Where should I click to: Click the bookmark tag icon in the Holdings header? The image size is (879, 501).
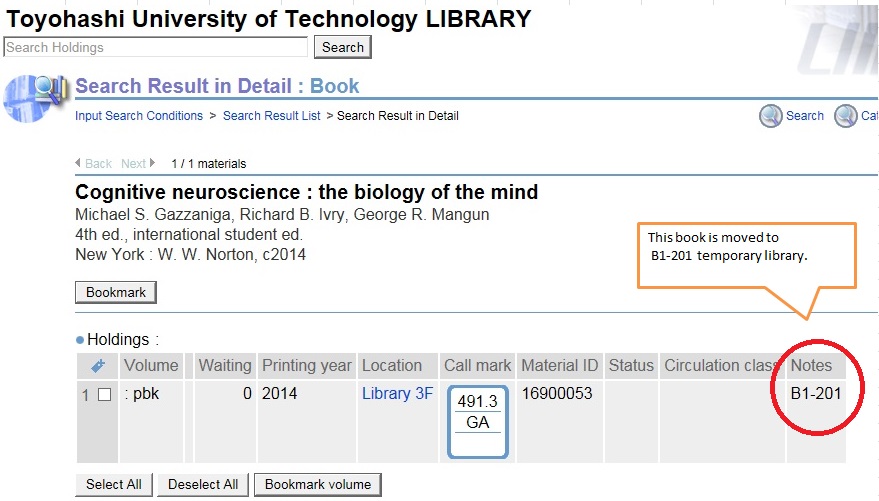coord(98,366)
